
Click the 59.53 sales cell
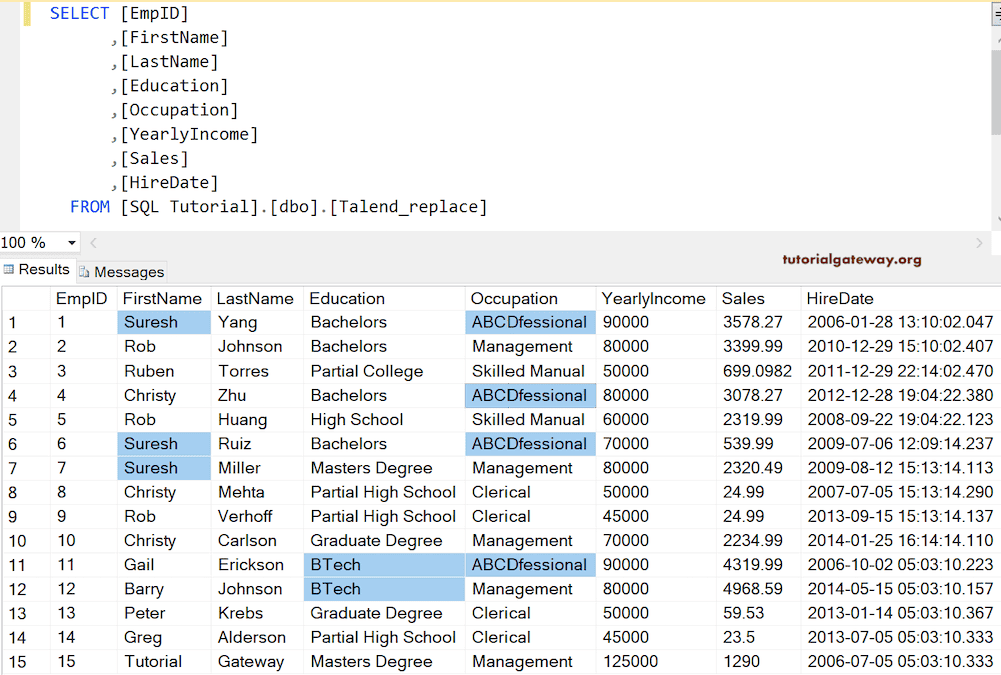758,613
